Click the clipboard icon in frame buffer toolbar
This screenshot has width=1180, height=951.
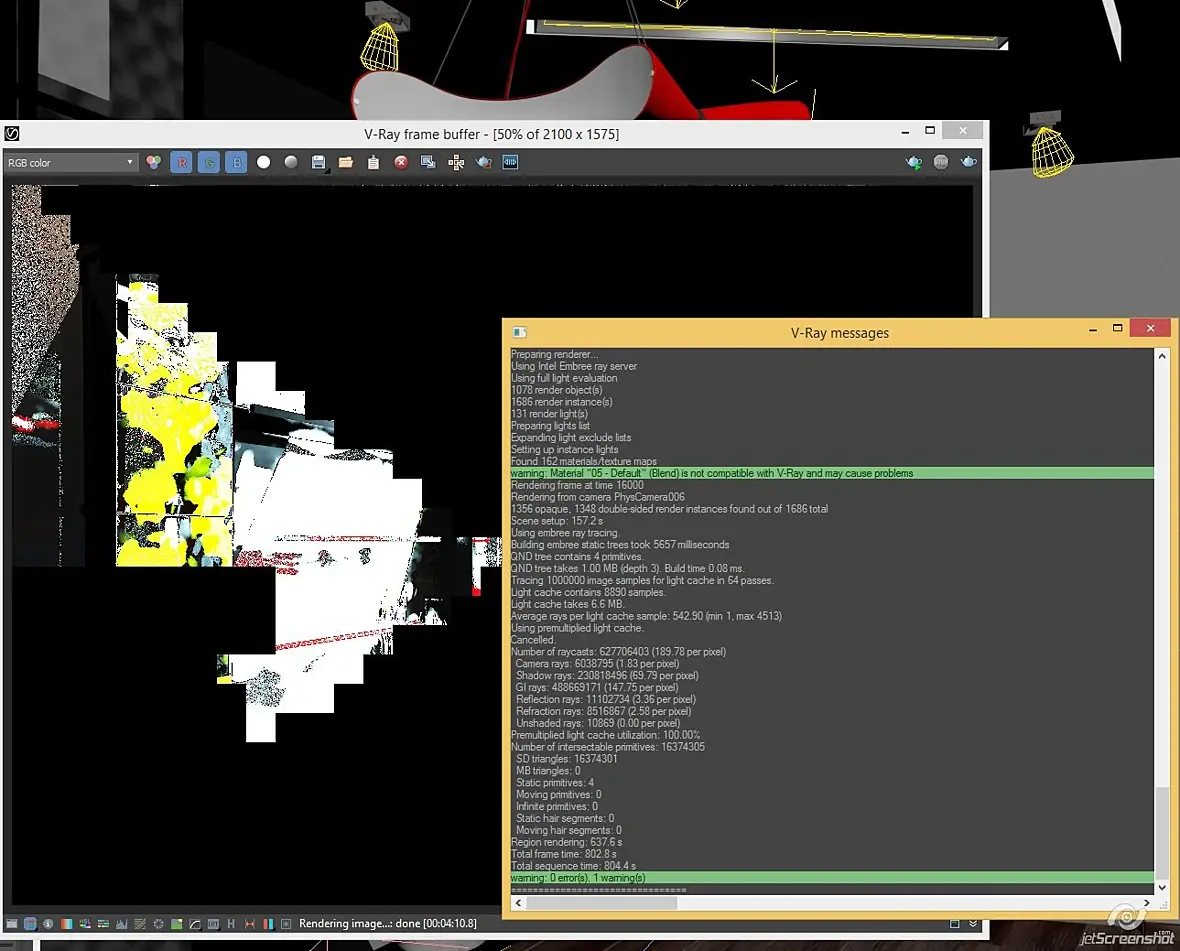[373, 162]
